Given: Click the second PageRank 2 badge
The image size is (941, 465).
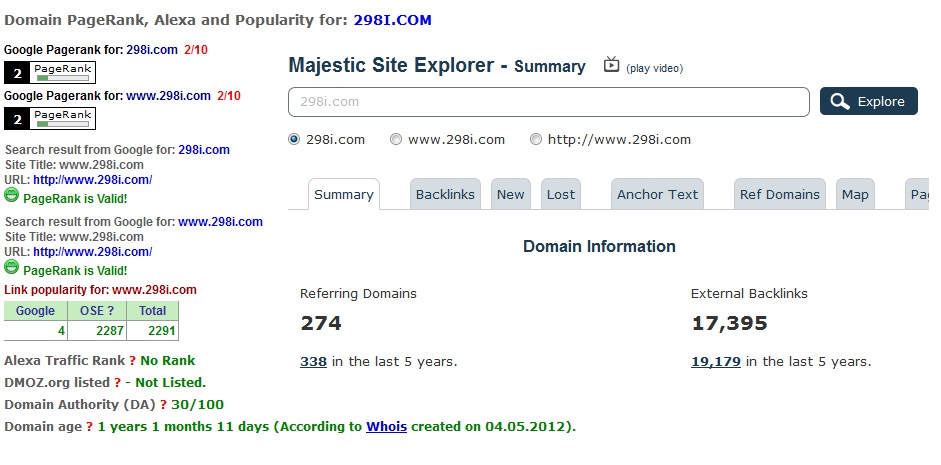Looking at the screenshot, I should click(x=50, y=119).
